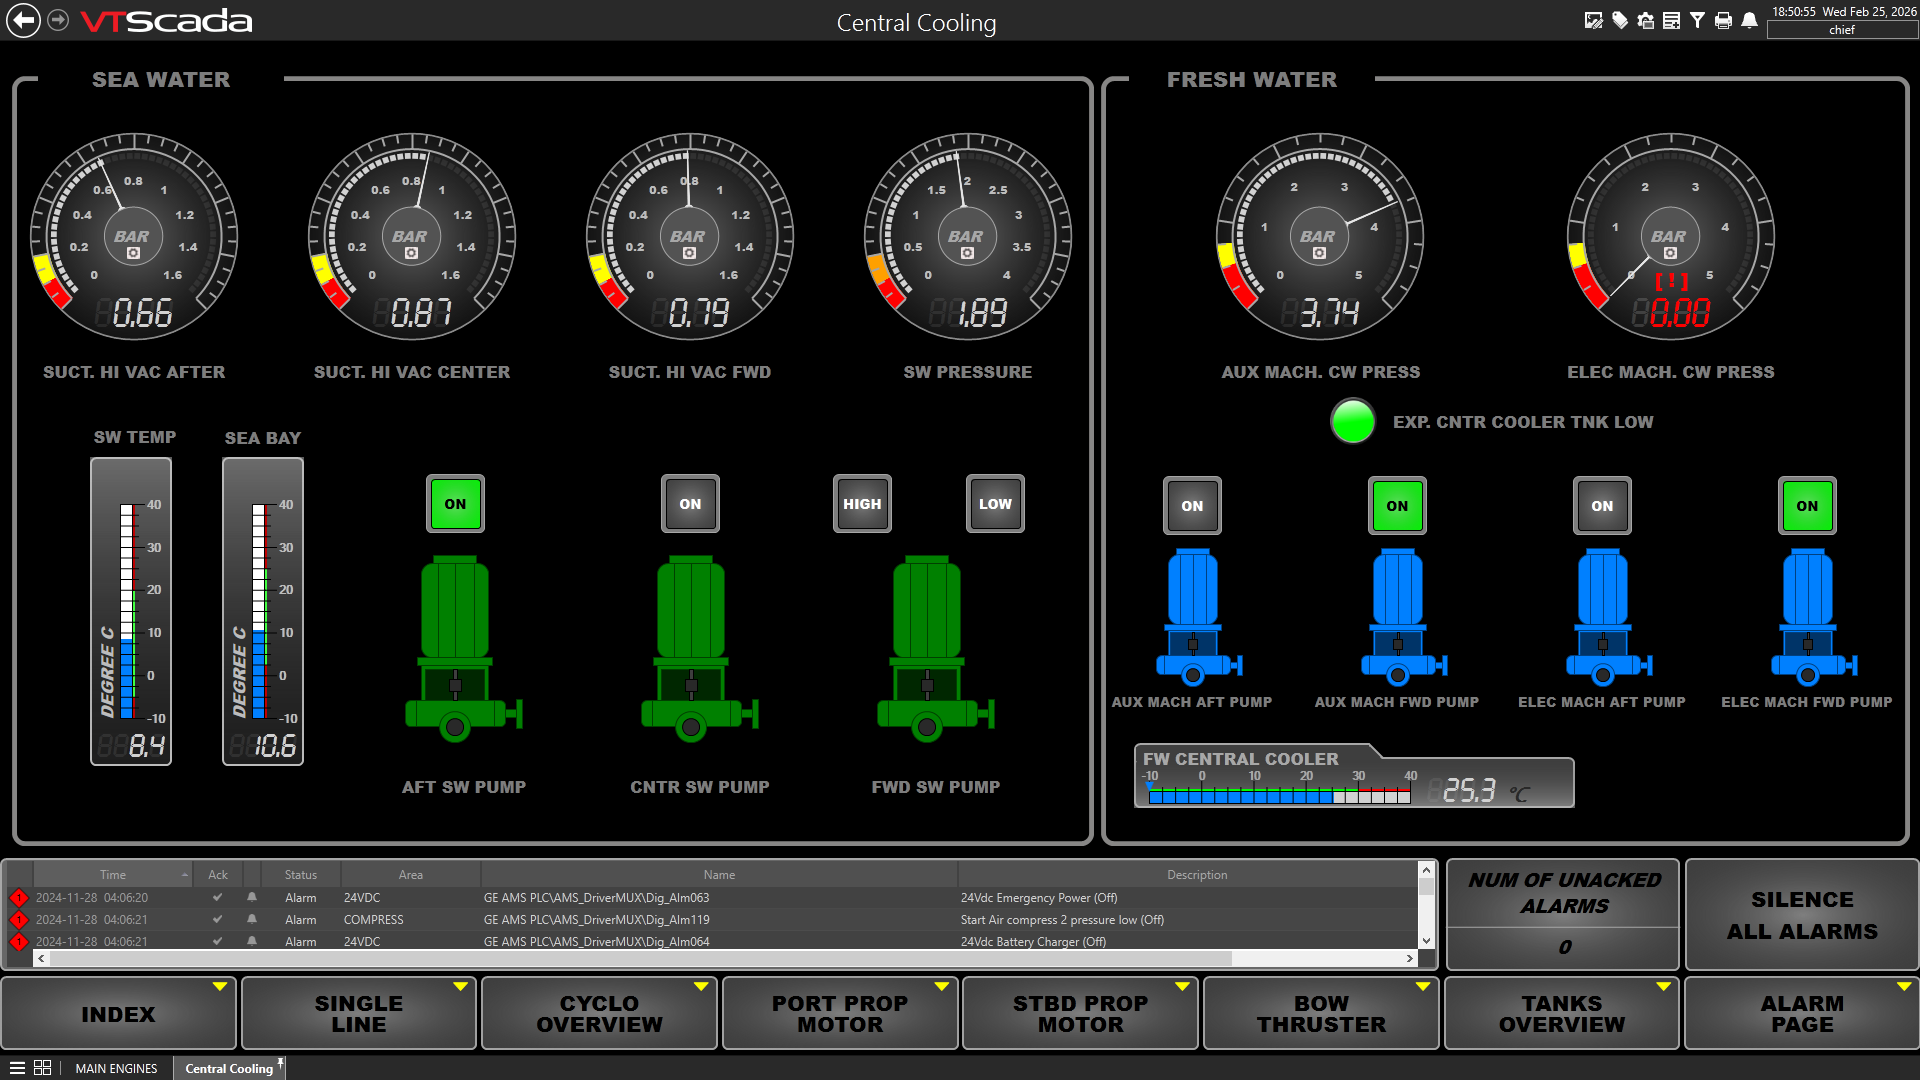Image resolution: width=1920 pixels, height=1080 pixels.
Task: Expand the yellow arrow on STBD PROP MOTOR
Action: tap(1182, 987)
